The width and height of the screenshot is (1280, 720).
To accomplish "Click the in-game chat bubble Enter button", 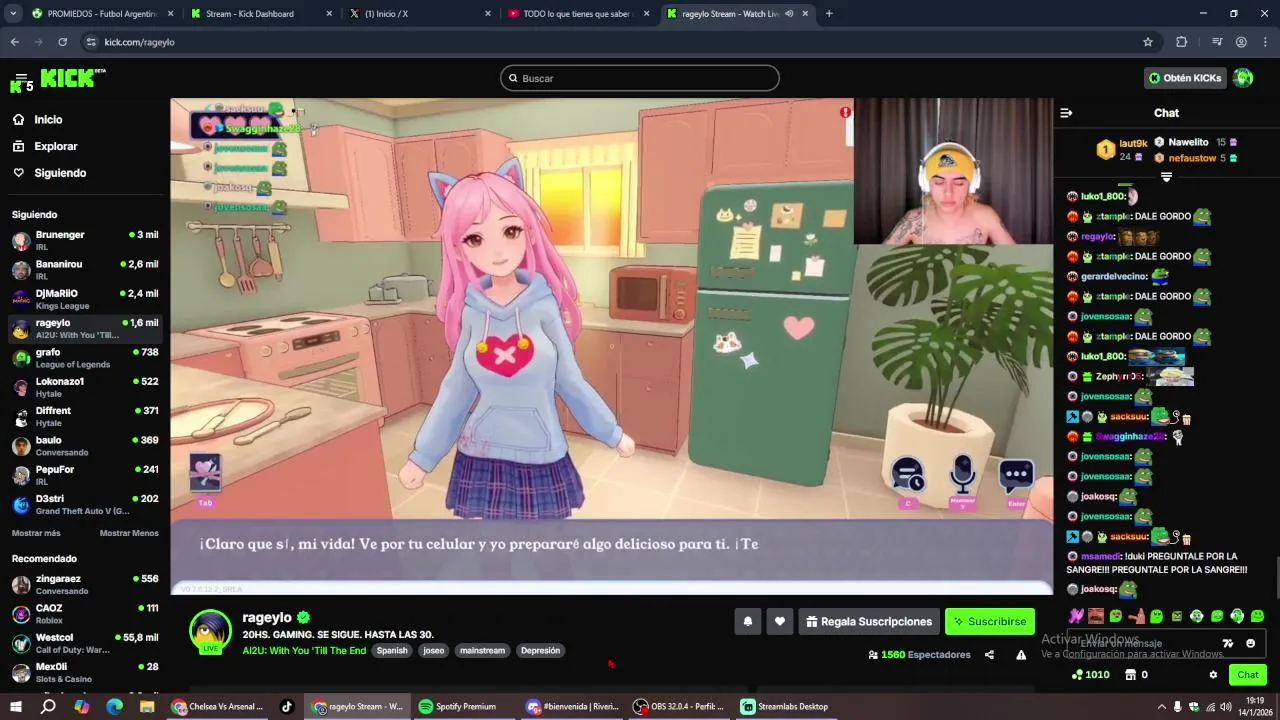I will click(x=1016, y=475).
